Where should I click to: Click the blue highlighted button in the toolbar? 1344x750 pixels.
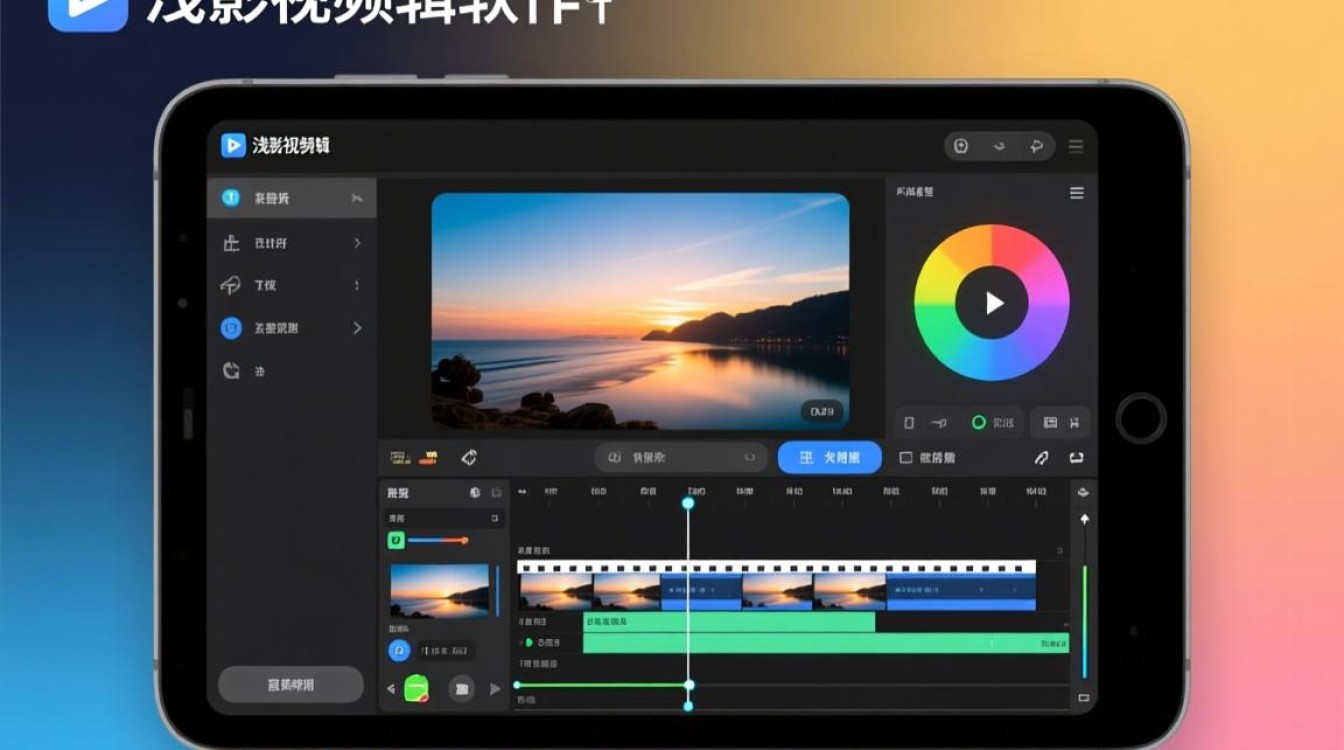point(830,458)
